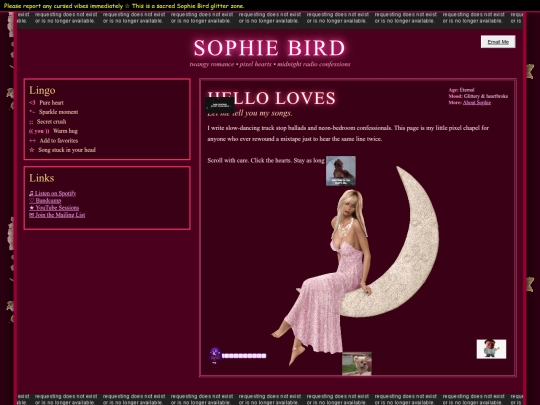Click the 'Let me tell you my songs' subtitle
This screenshot has width=540, height=405.
click(x=250, y=113)
